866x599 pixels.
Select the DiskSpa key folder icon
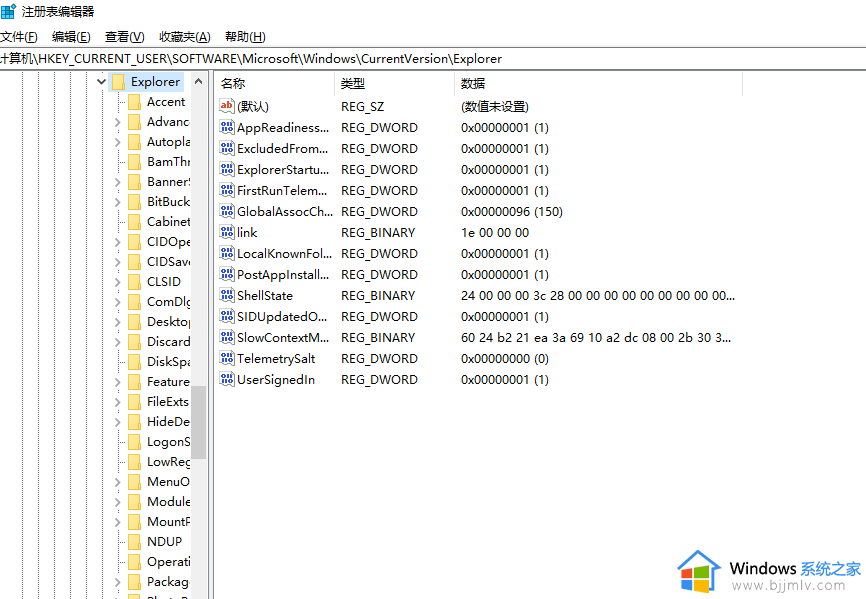(x=134, y=362)
